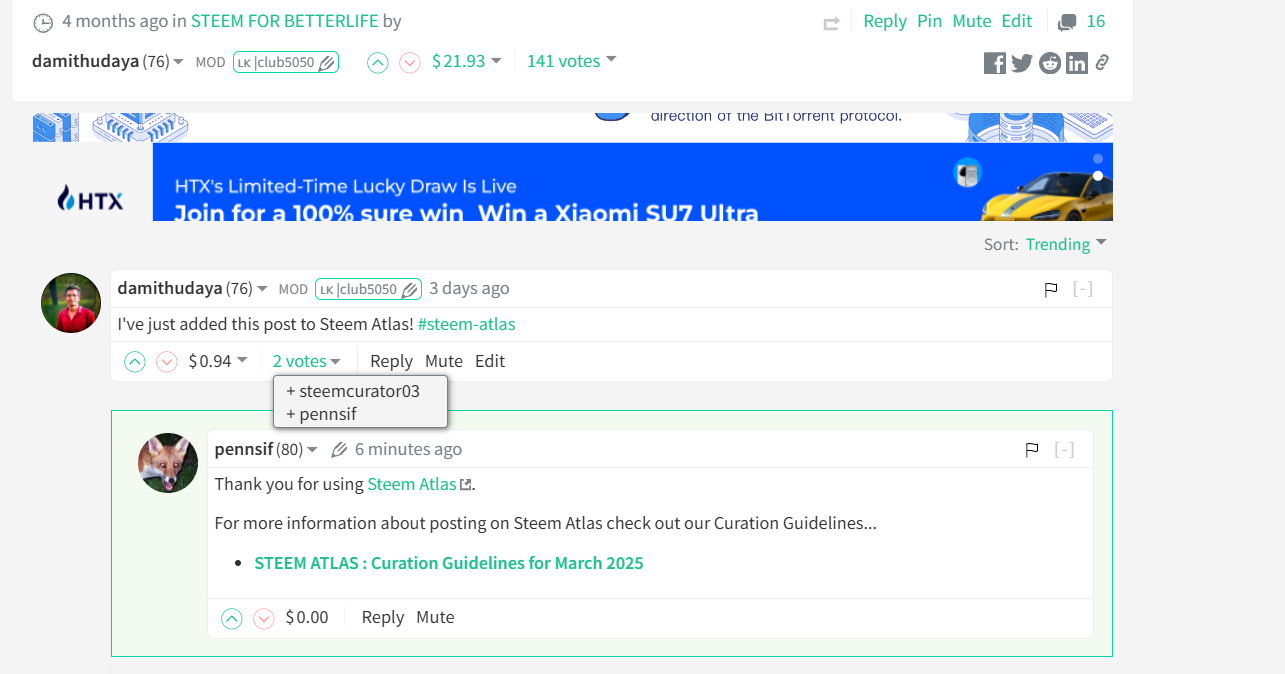Share post on Twitter
The image size is (1285, 674).
click(1022, 63)
